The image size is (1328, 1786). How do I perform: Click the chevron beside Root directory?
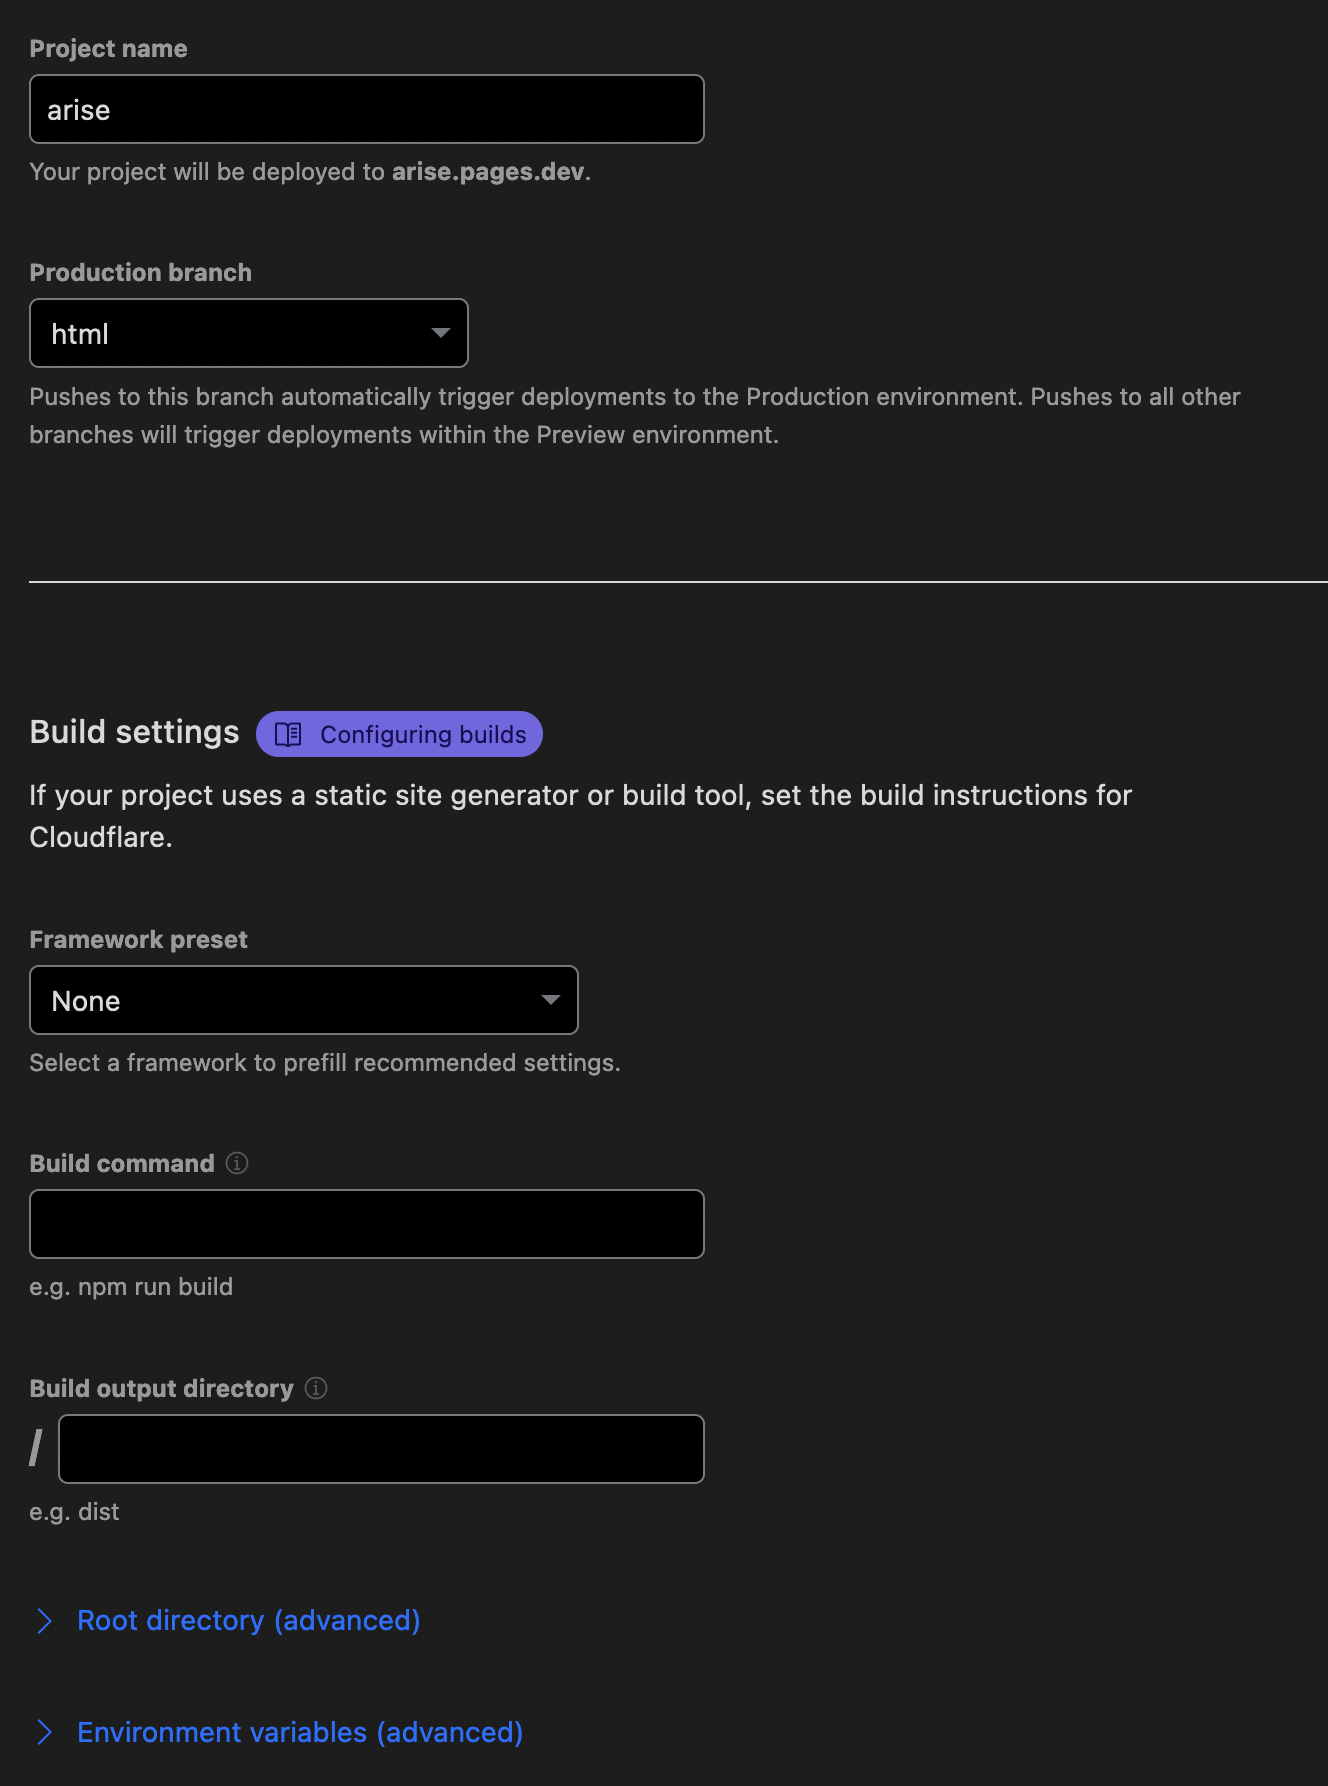pyautogui.click(x=44, y=1621)
